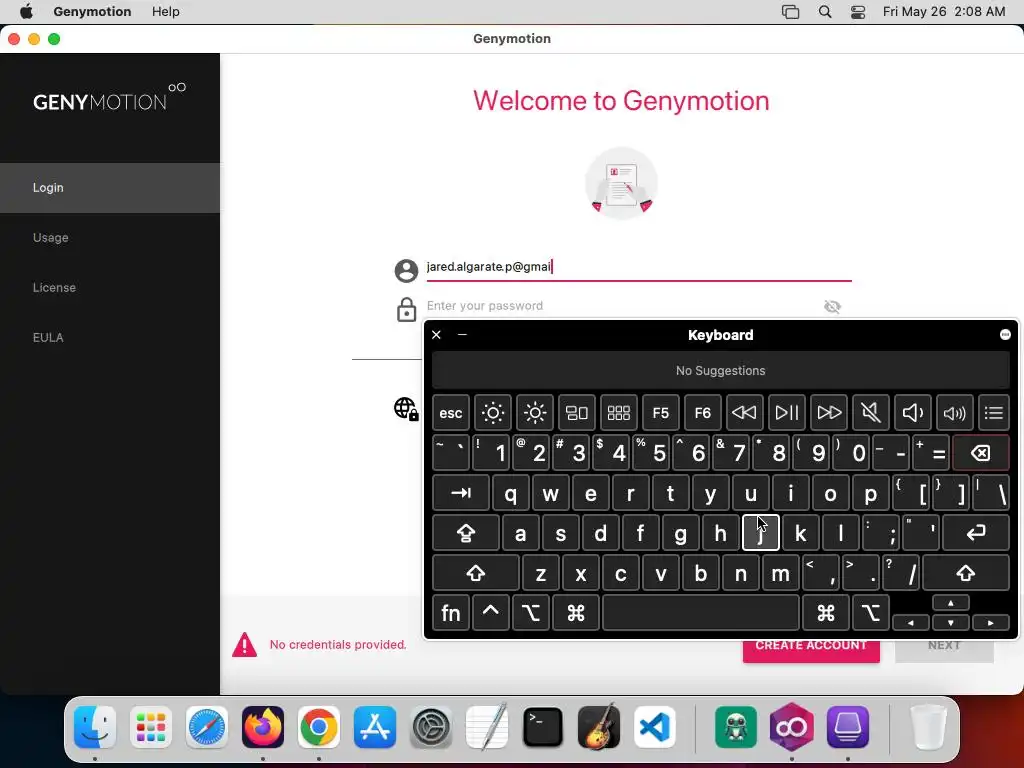This screenshot has width=1024, height=768.
Task: Open the Login section in sidebar
Action: pyautogui.click(x=110, y=187)
